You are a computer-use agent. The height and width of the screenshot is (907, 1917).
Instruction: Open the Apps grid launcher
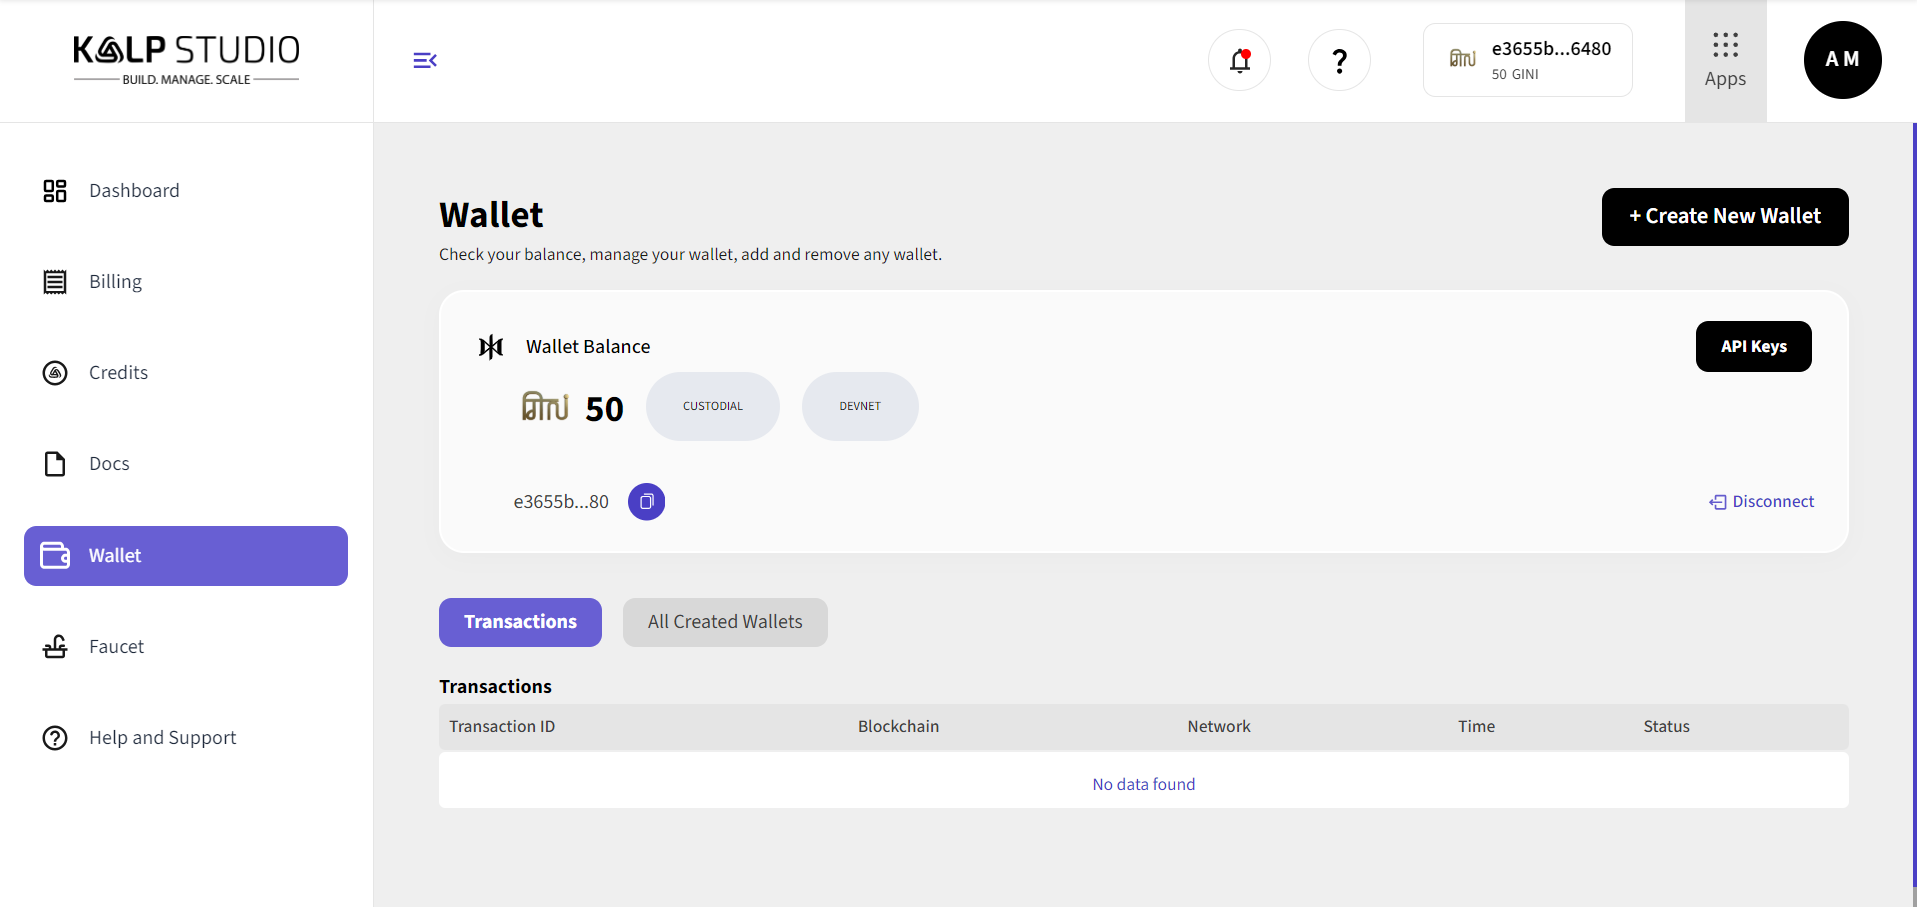tap(1725, 61)
